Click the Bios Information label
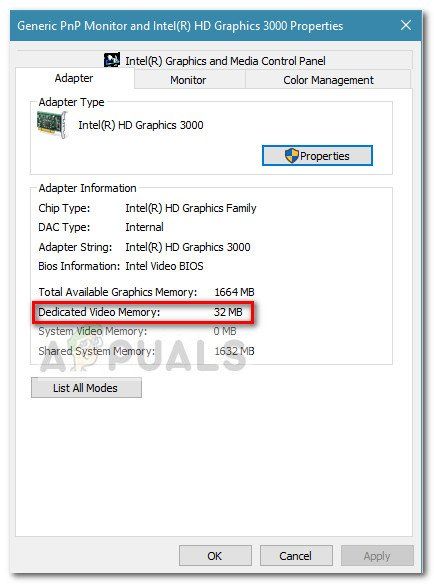This screenshot has height=584, width=434. tap(79, 266)
